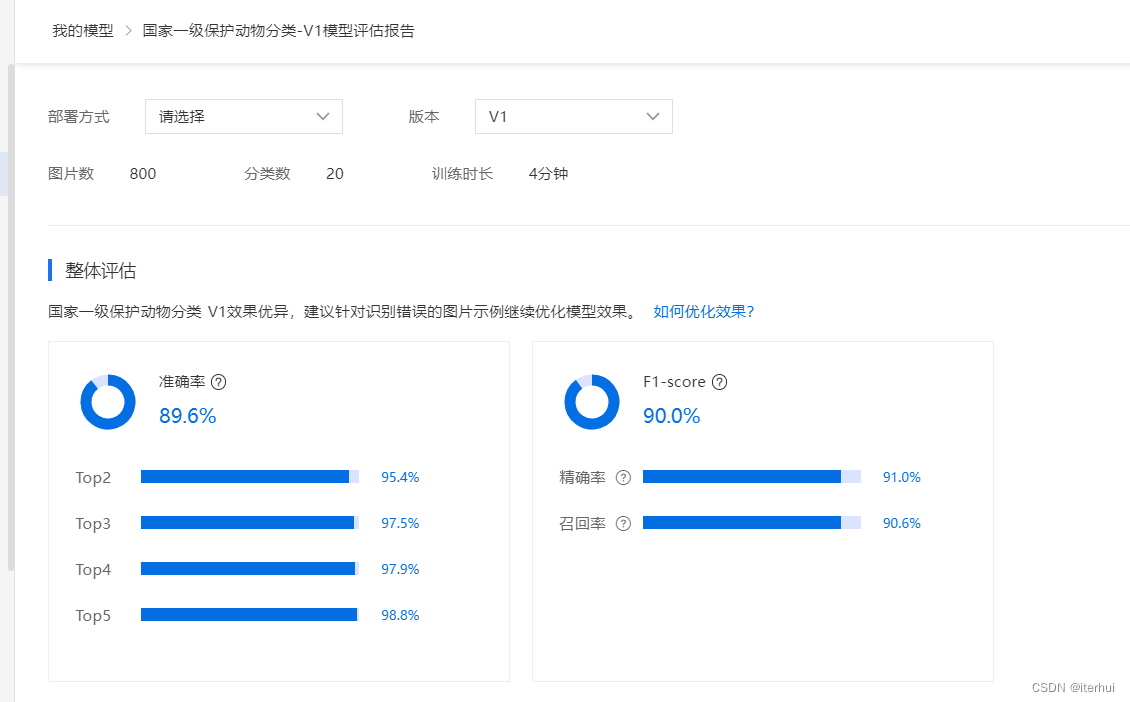1130x702 pixels.
Task: Click the breadcrumb 国家一级保护动物分类-V1模型评估报告
Action: (279, 31)
